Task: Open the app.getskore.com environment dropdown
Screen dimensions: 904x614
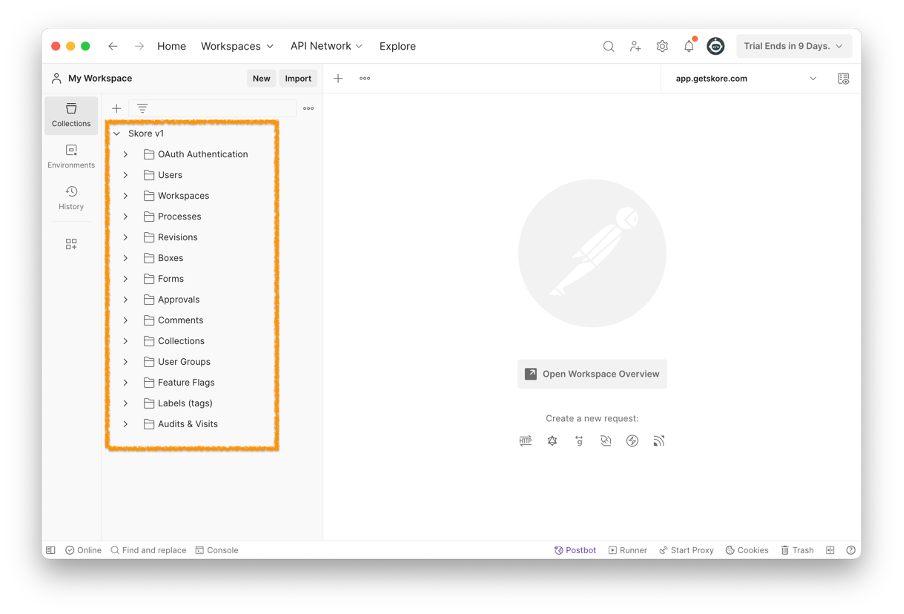Action: coord(746,78)
